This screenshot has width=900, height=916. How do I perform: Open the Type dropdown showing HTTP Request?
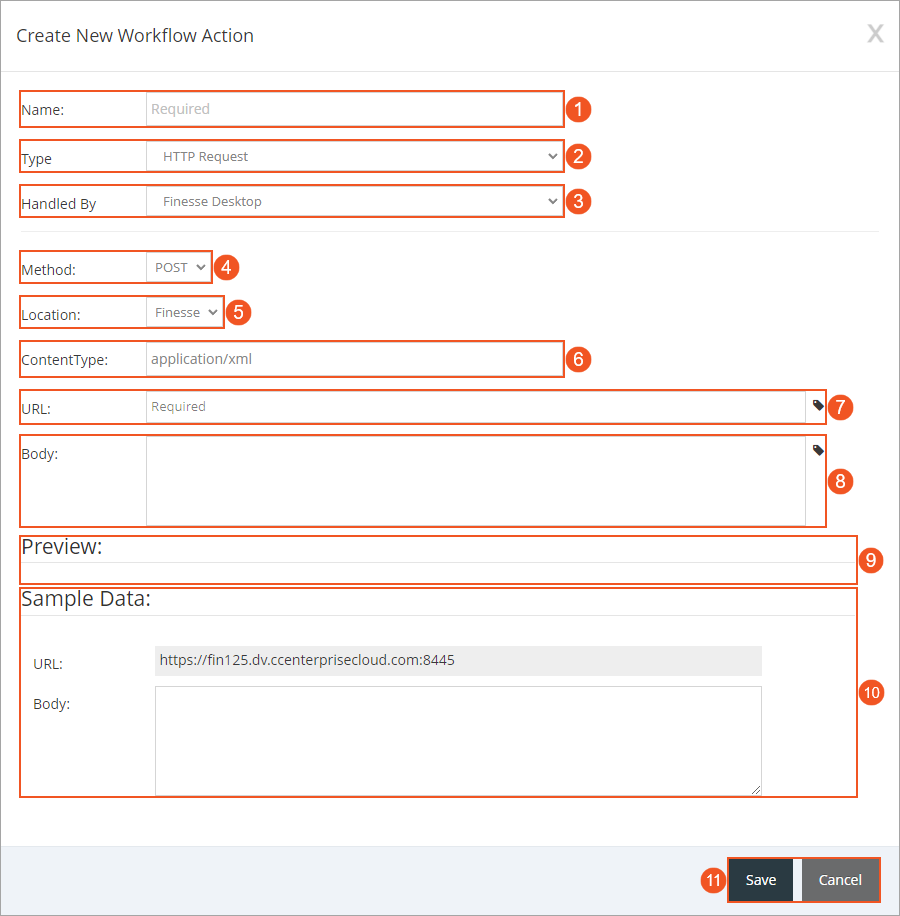pos(552,157)
